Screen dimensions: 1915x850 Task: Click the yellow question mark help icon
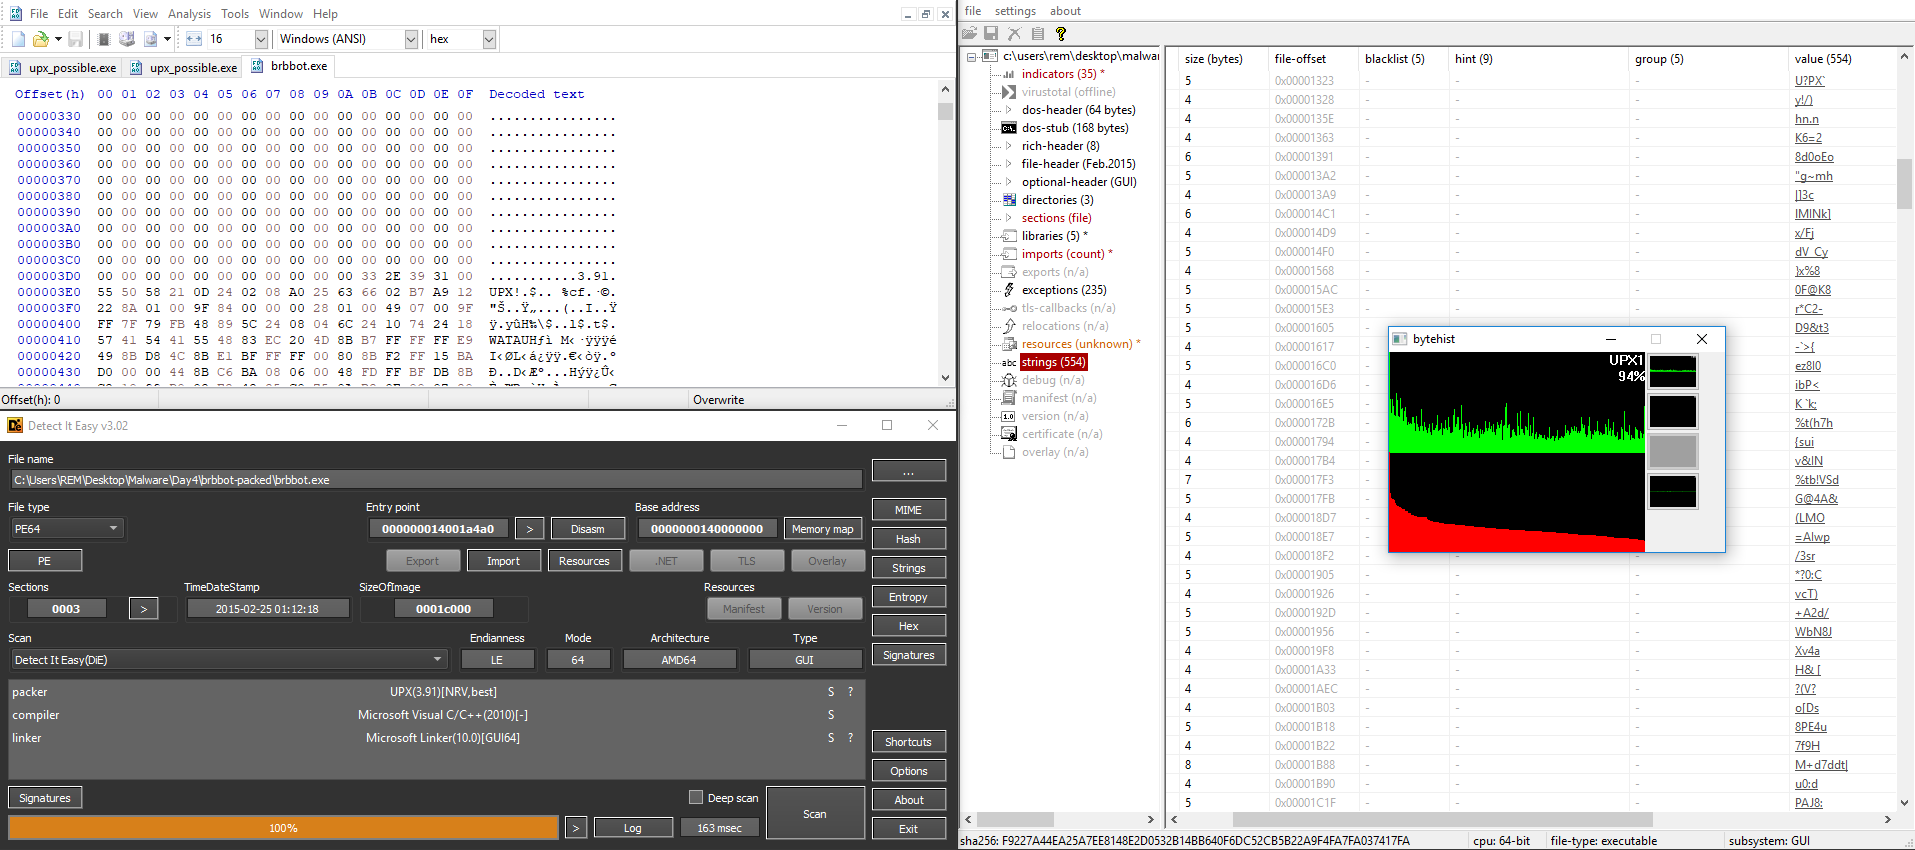(x=1061, y=34)
